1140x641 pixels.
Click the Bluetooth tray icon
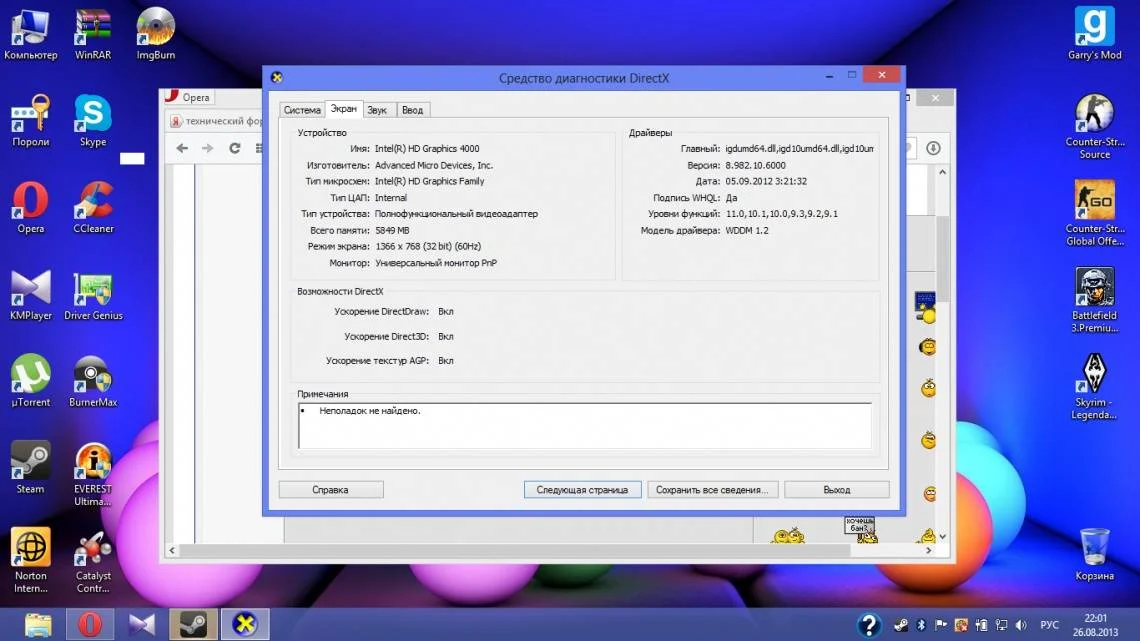click(x=920, y=625)
